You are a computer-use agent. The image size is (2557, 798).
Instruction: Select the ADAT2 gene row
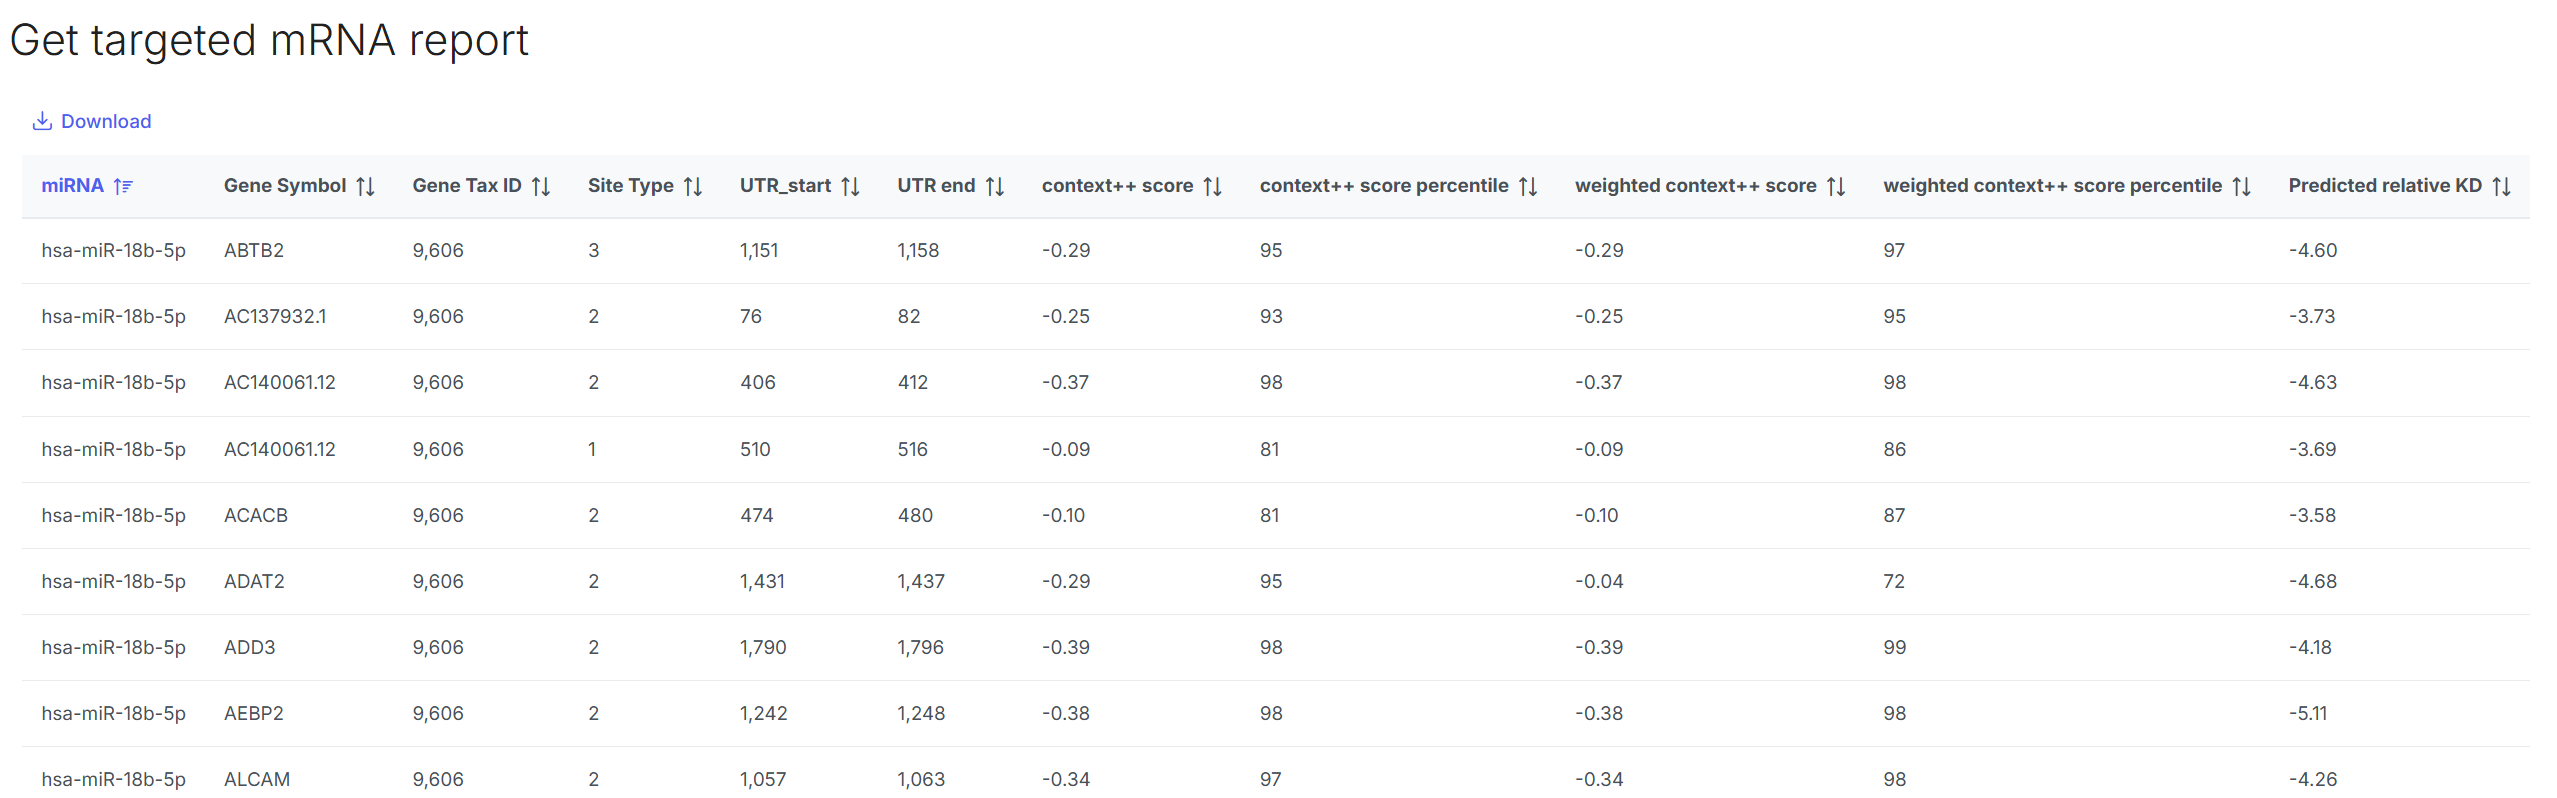tap(254, 581)
